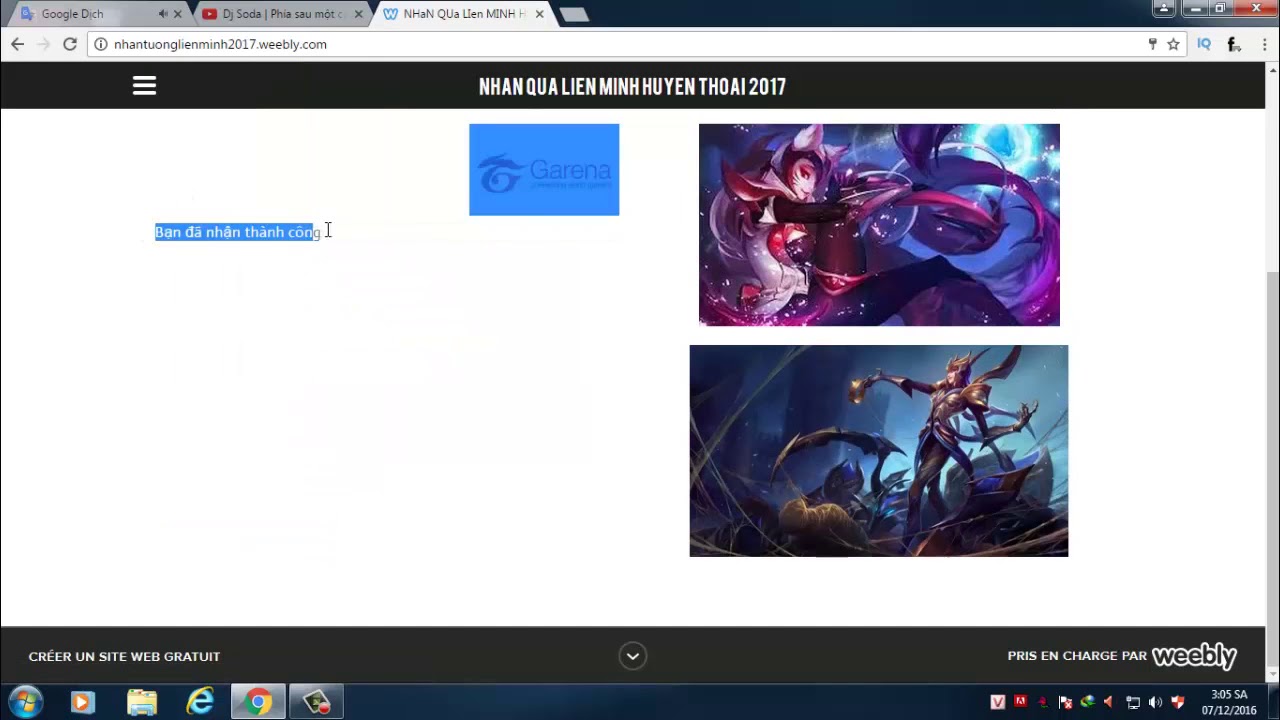Open the saved password key icon
This screenshot has width=1280, height=720.
coord(1153,44)
